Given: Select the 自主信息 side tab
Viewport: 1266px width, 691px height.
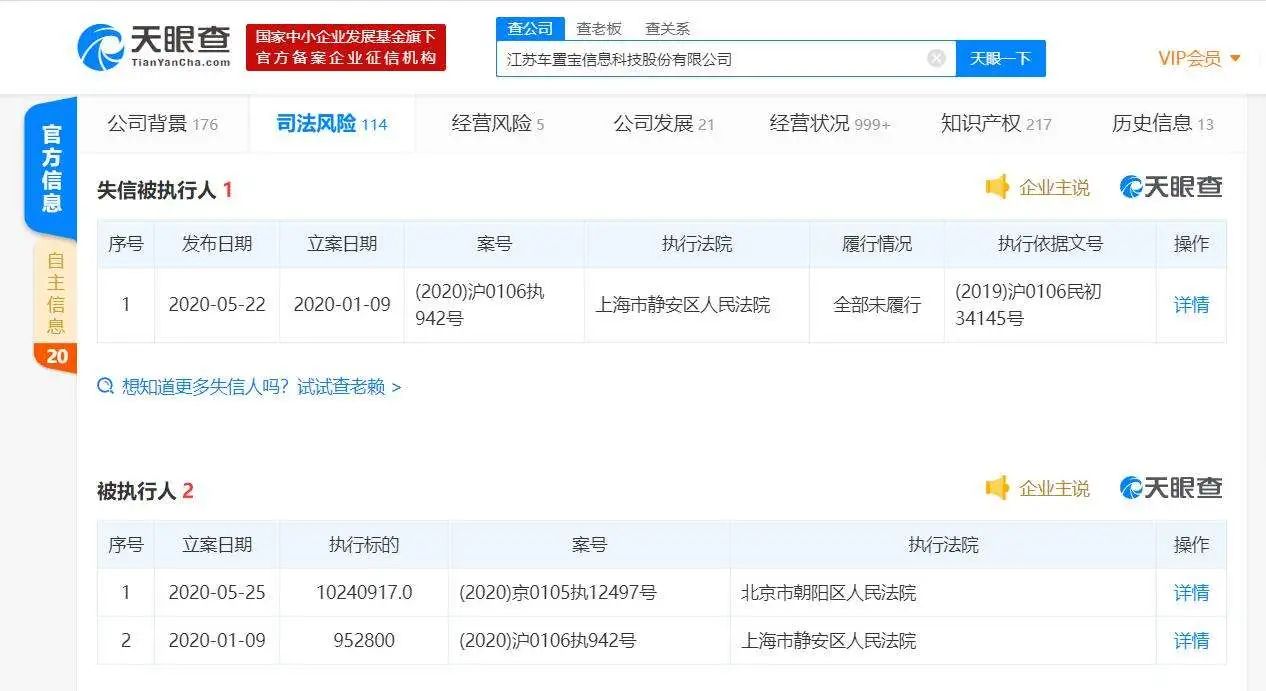Looking at the screenshot, I should (56, 291).
